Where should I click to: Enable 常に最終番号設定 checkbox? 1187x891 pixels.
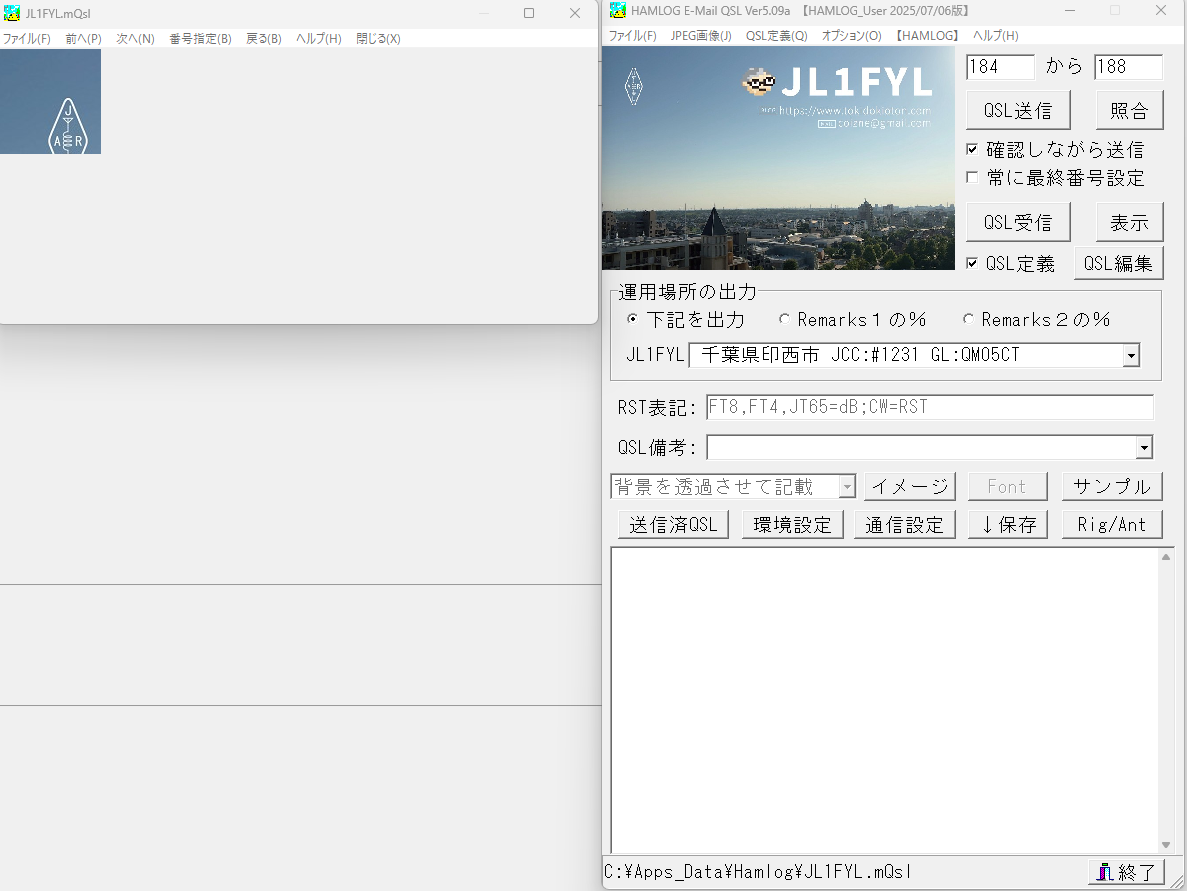point(973,178)
